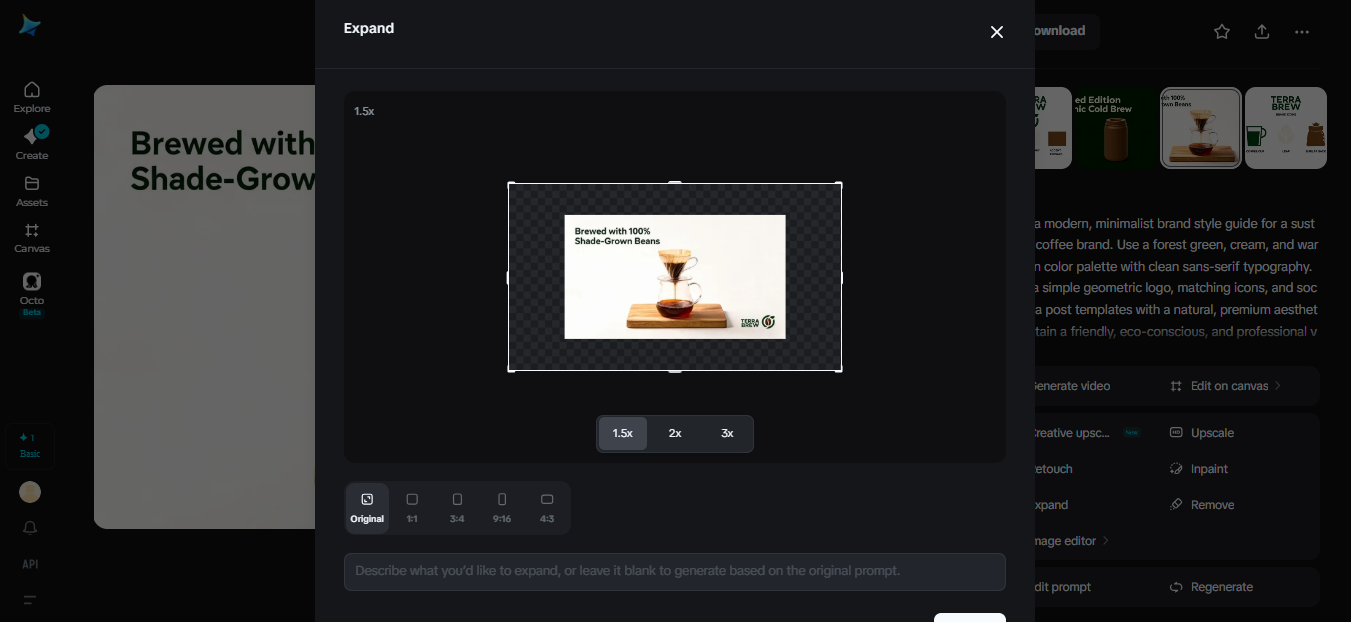Click the Retouch option
This screenshot has width=1351, height=622.
[1054, 469]
